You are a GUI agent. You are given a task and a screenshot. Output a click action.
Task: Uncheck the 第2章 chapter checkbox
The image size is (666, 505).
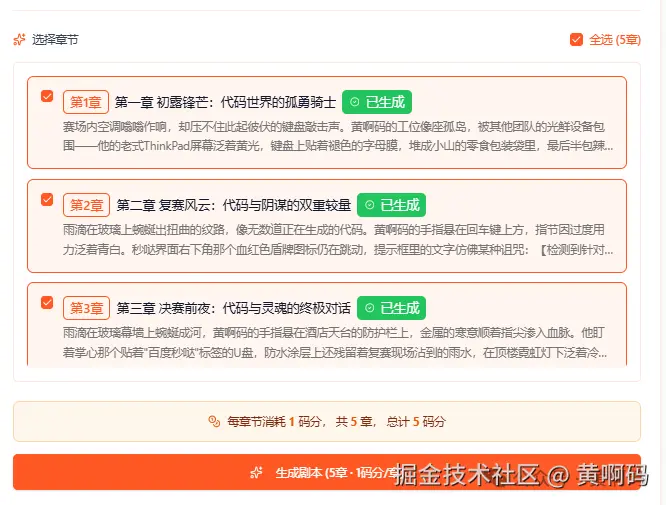[47, 199]
